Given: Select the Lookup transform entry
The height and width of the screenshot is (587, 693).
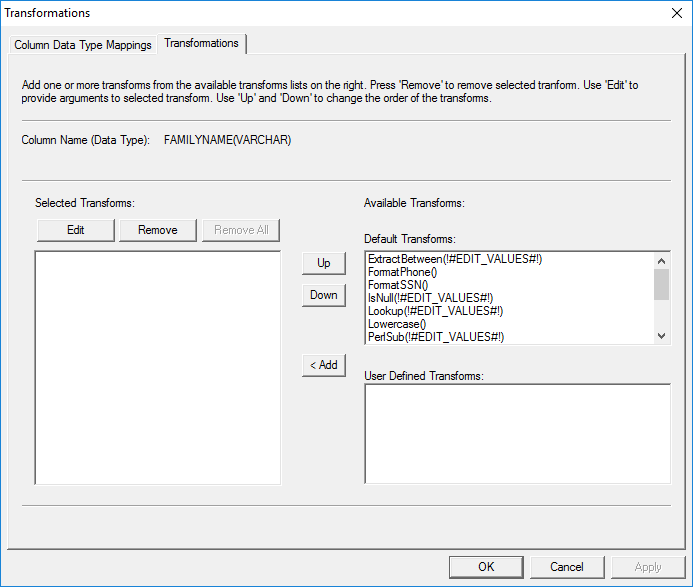Looking at the screenshot, I should (x=434, y=311).
